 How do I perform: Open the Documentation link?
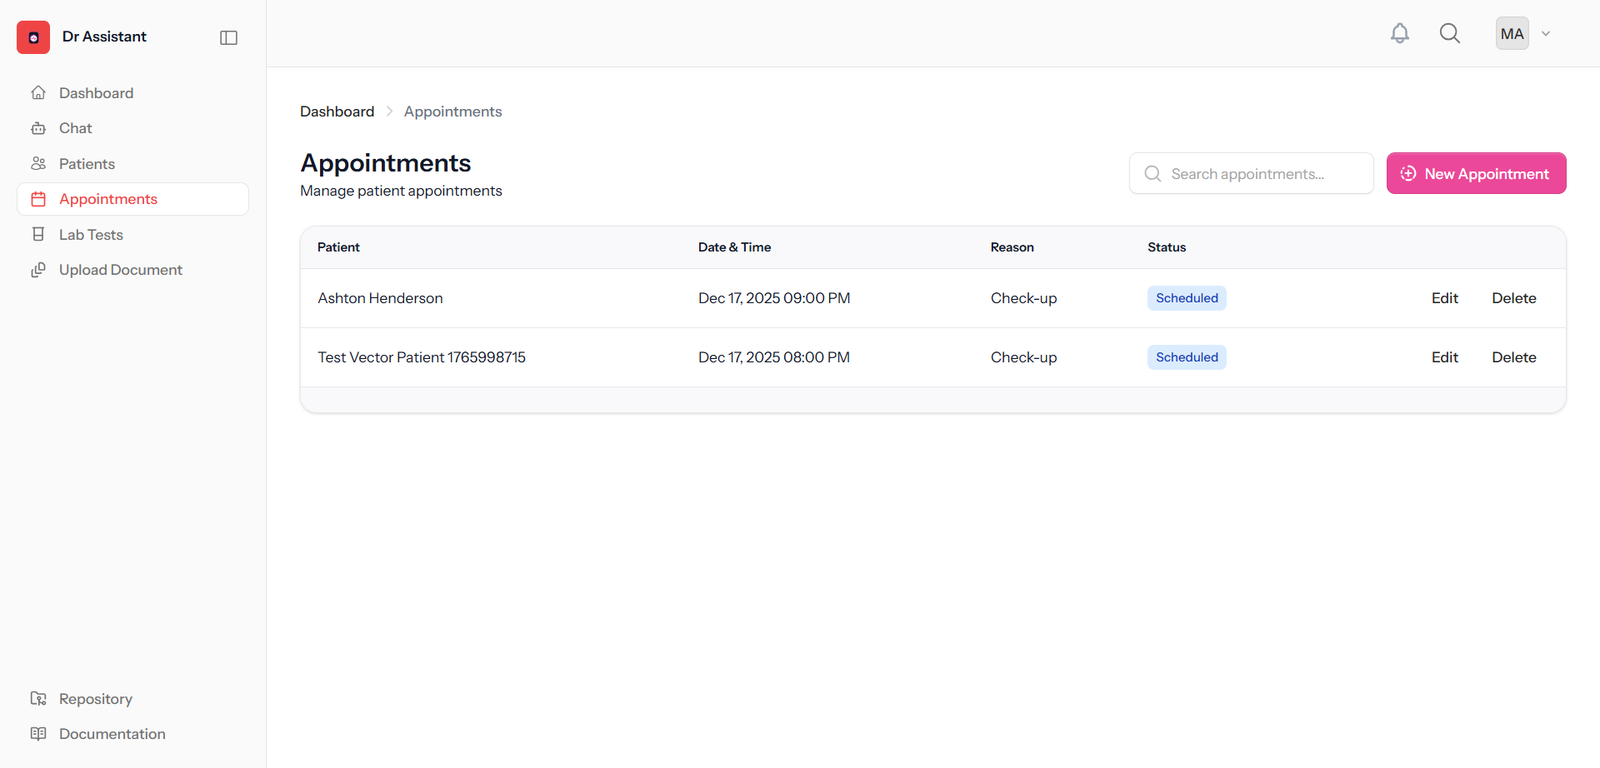pos(133,734)
